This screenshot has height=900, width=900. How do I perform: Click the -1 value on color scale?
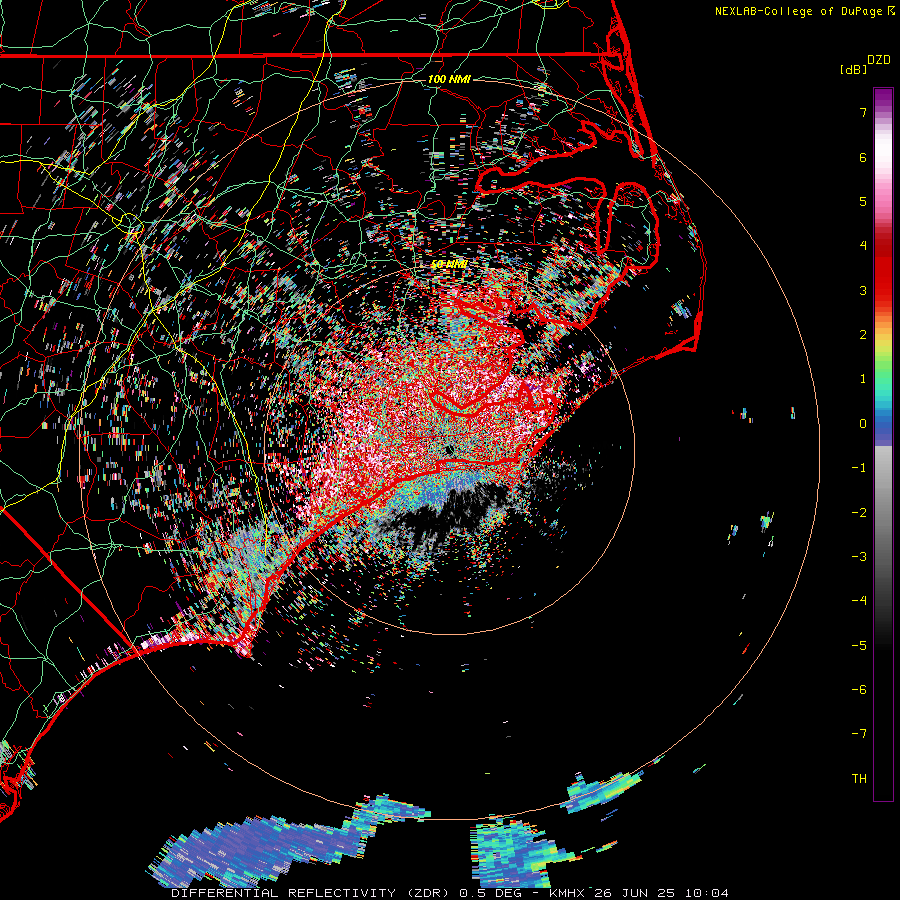pyautogui.click(x=859, y=468)
